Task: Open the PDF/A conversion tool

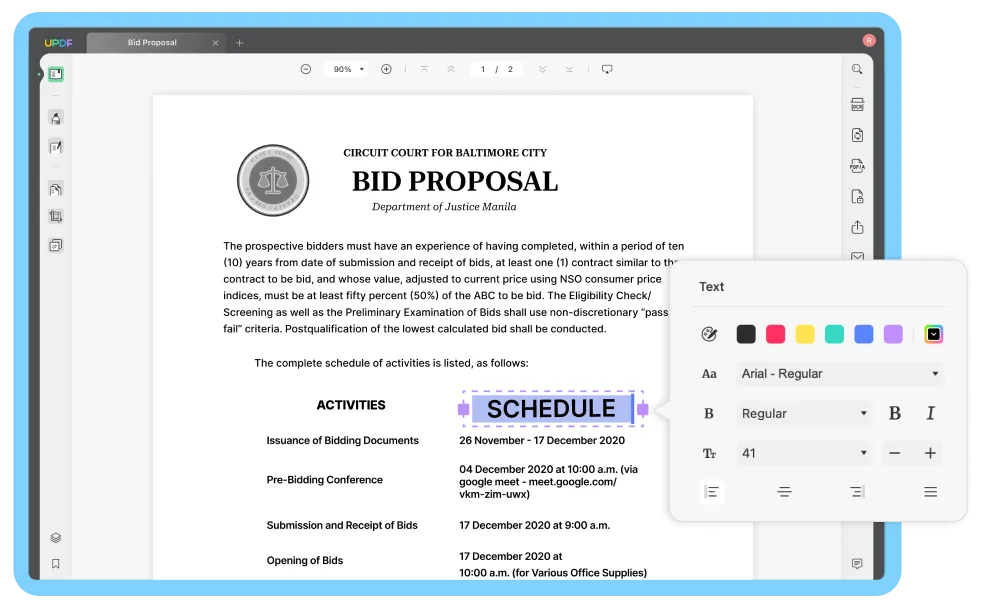Action: point(857,165)
